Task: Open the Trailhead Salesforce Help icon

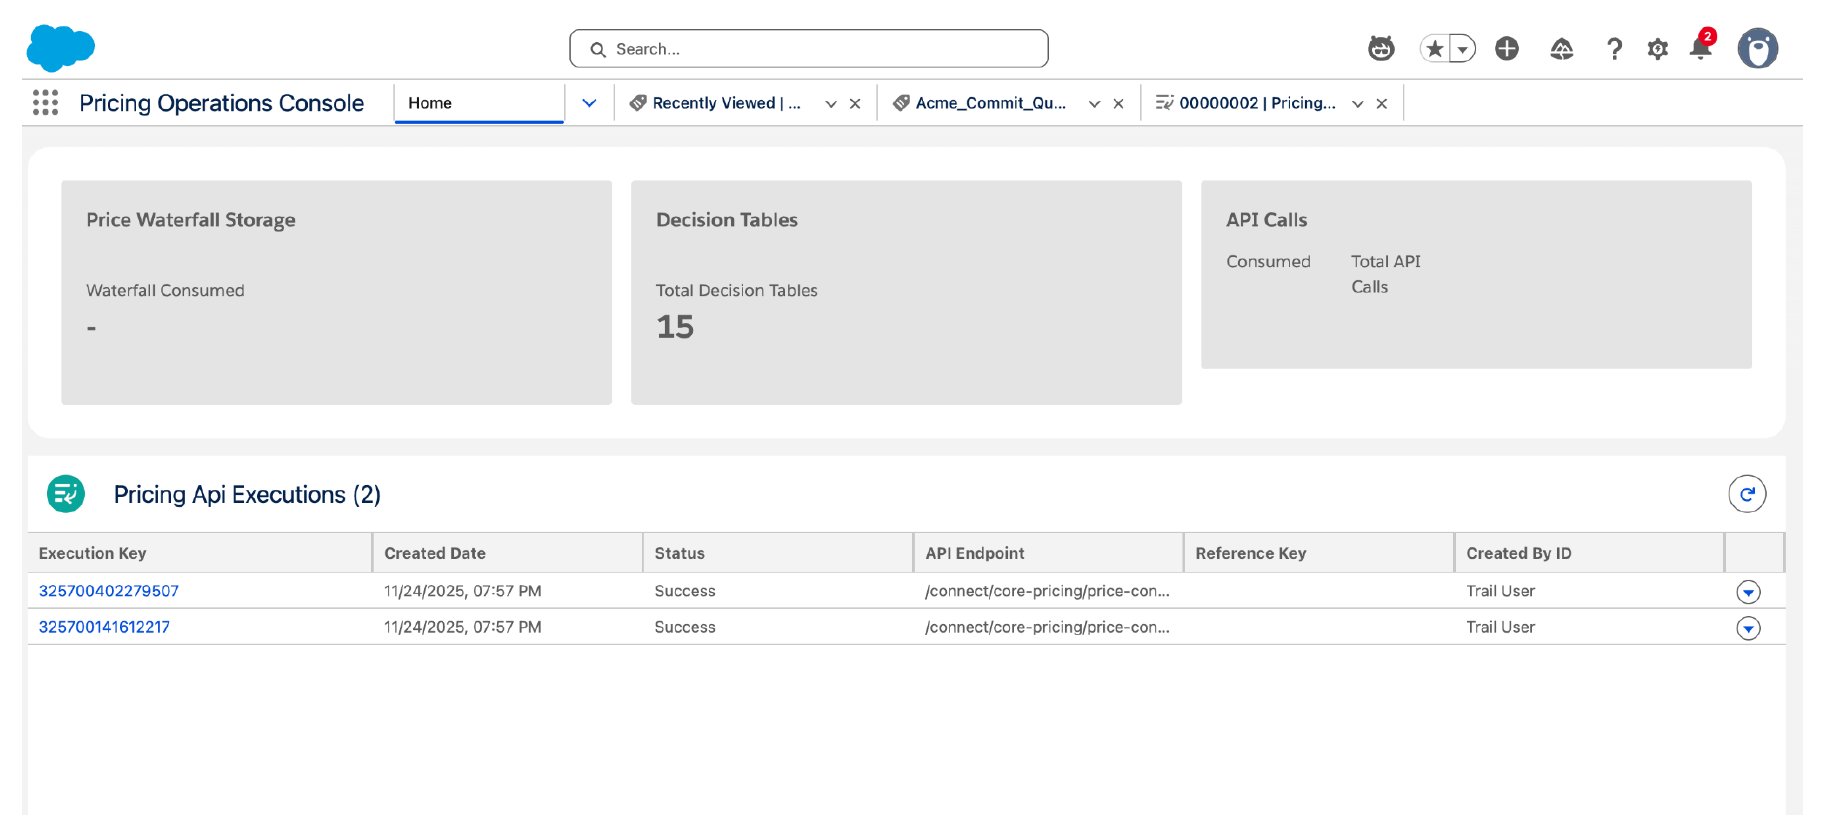Action: click(x=1561, y=48)
